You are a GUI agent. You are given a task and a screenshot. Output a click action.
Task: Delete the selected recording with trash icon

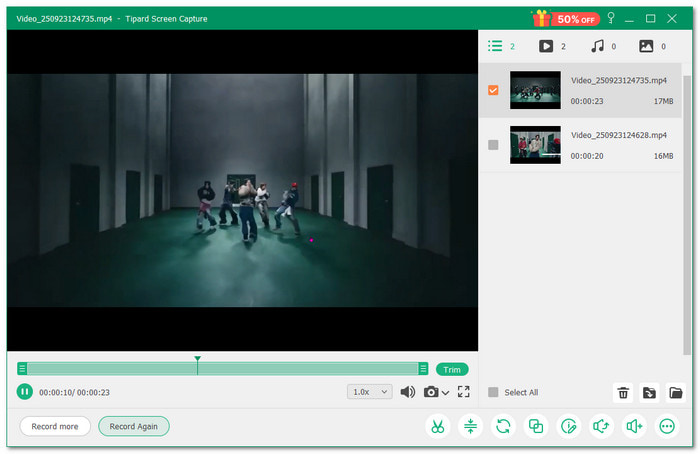[x=623, y=393]
